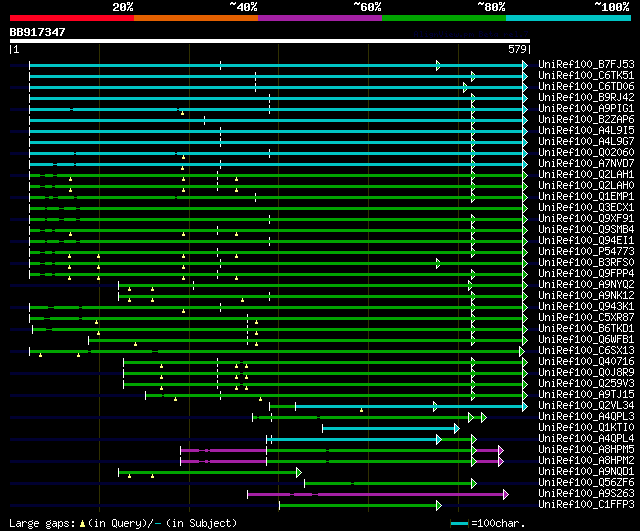Open hit UniRef100_A8HPM5
Viewport: 640px width, 531px height.
586,450
